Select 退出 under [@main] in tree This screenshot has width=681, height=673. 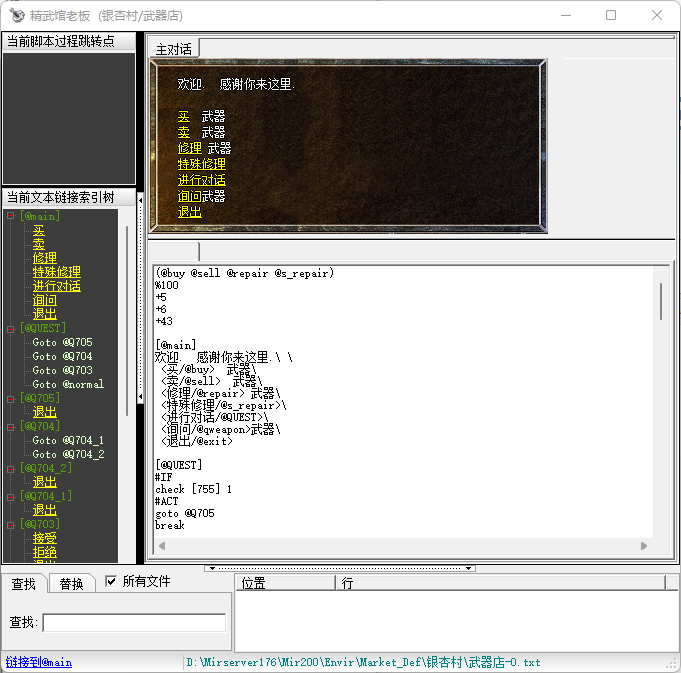45,313
